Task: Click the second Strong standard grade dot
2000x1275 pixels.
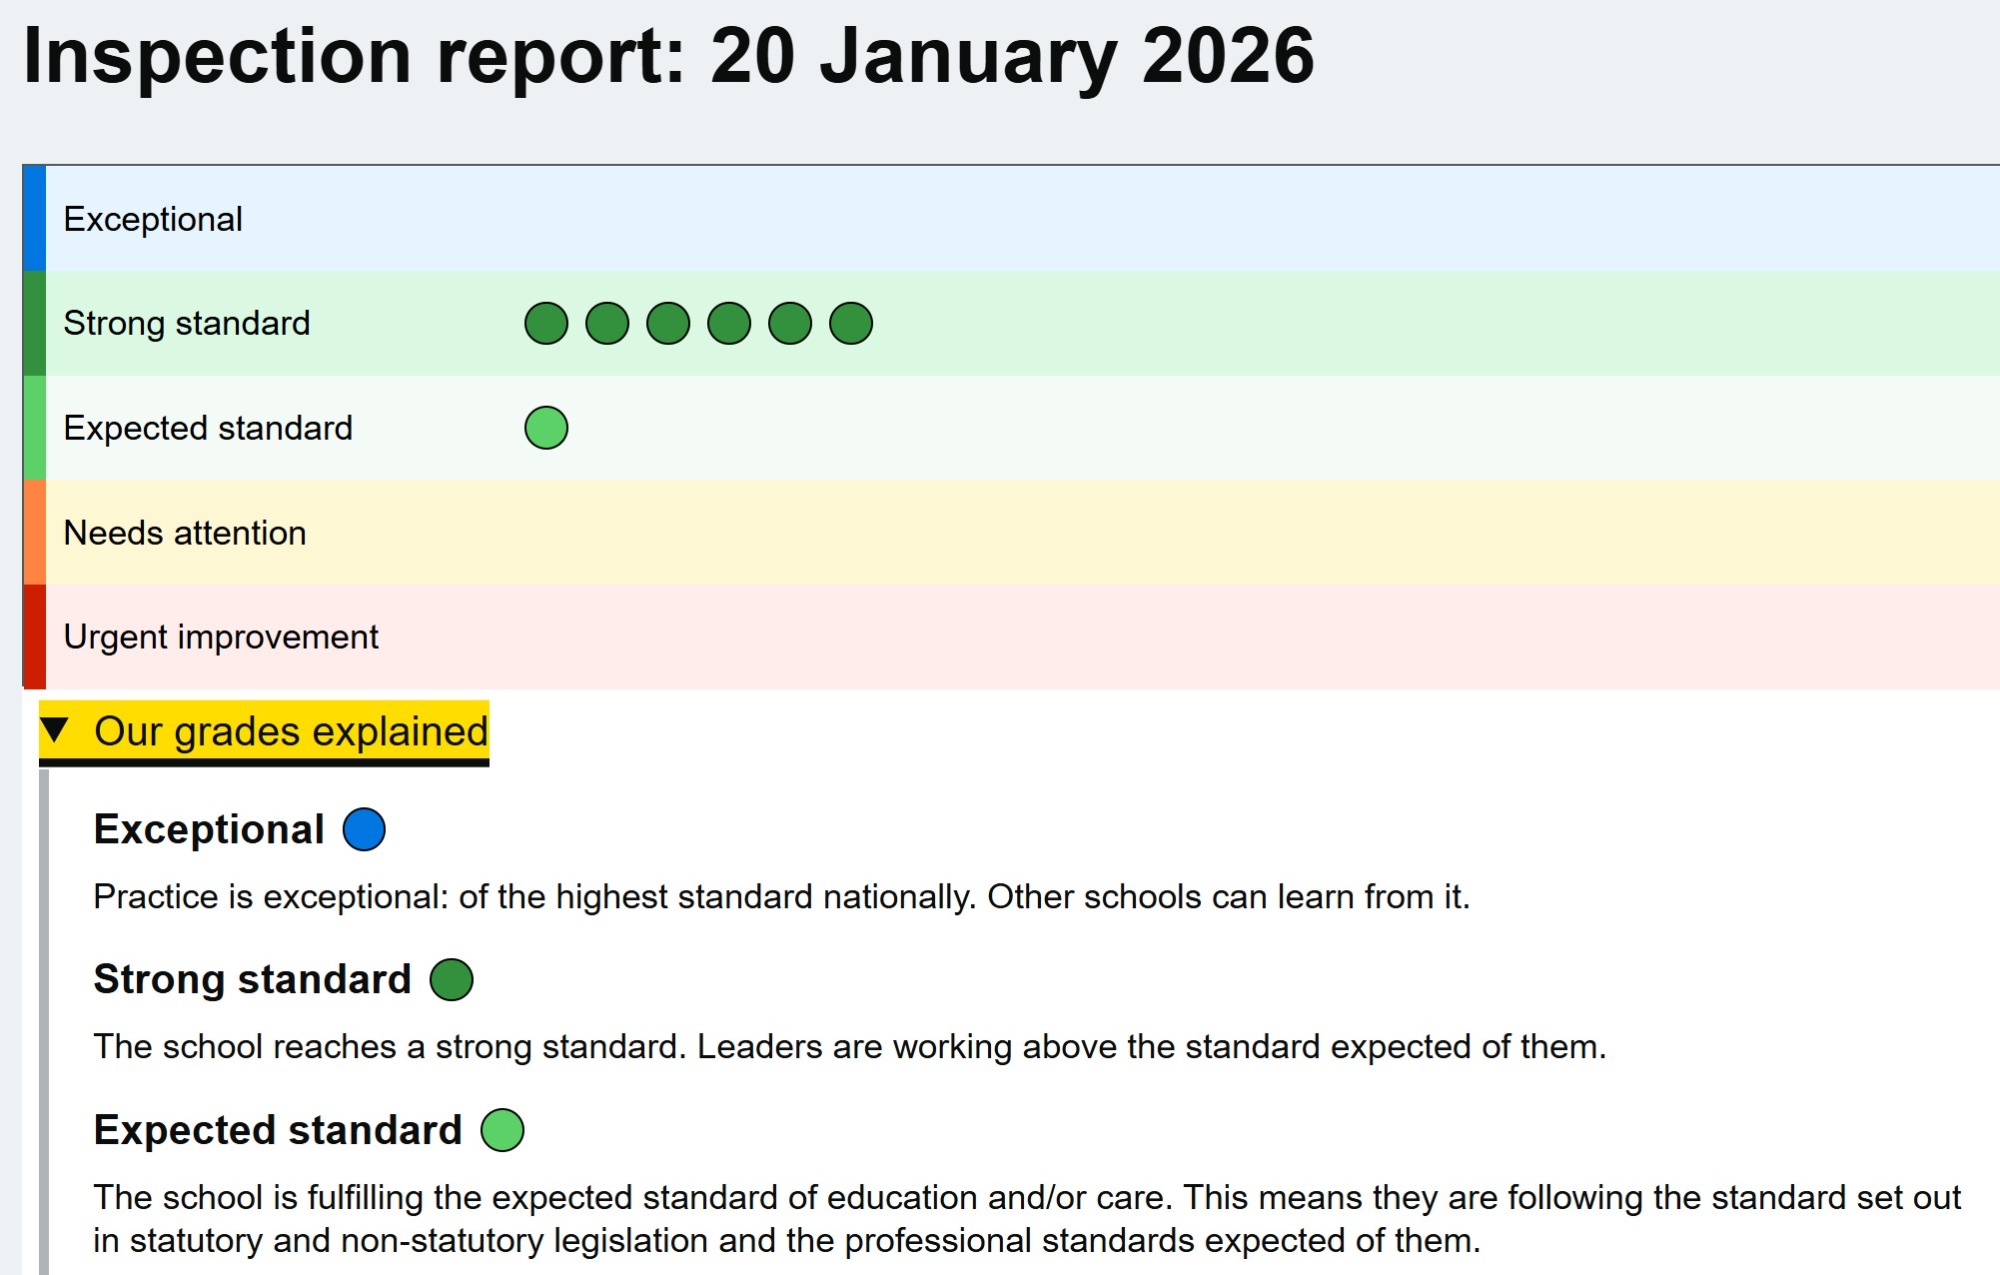Action: [x=607, y=324]
